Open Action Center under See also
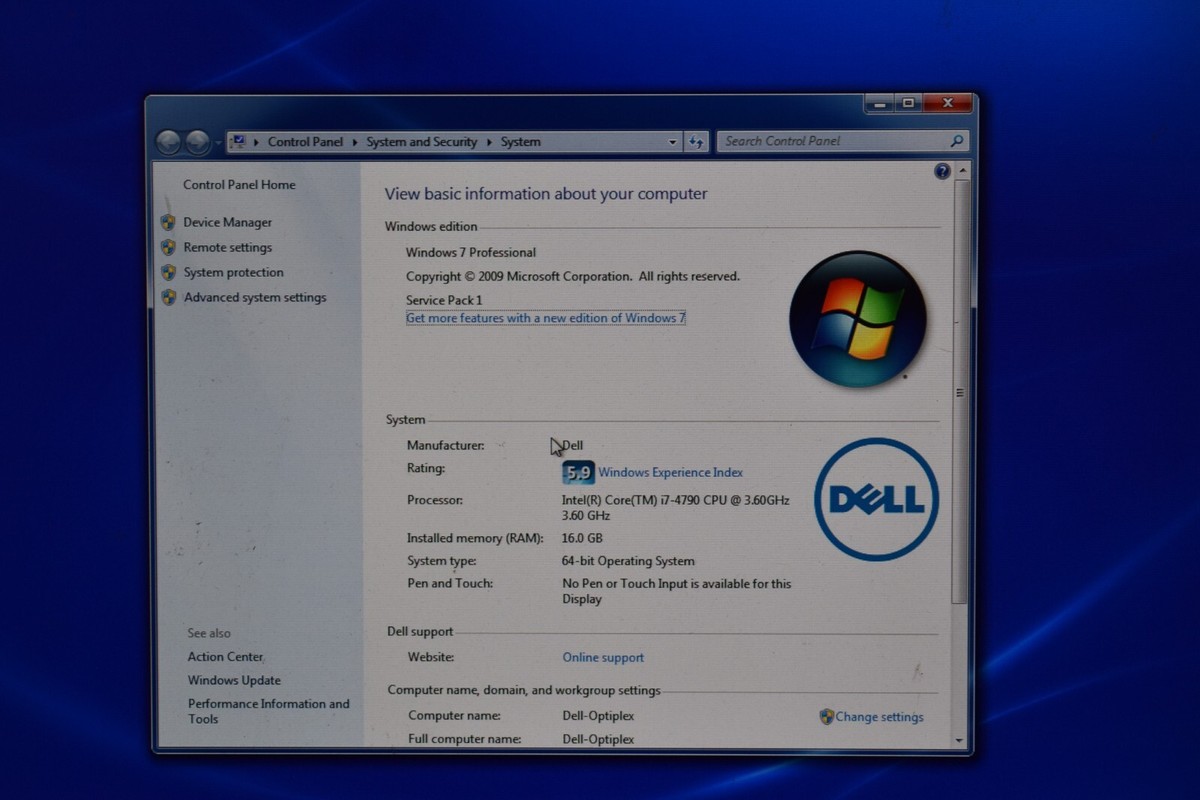This screenshot has width=1200, height=800. 226,657
